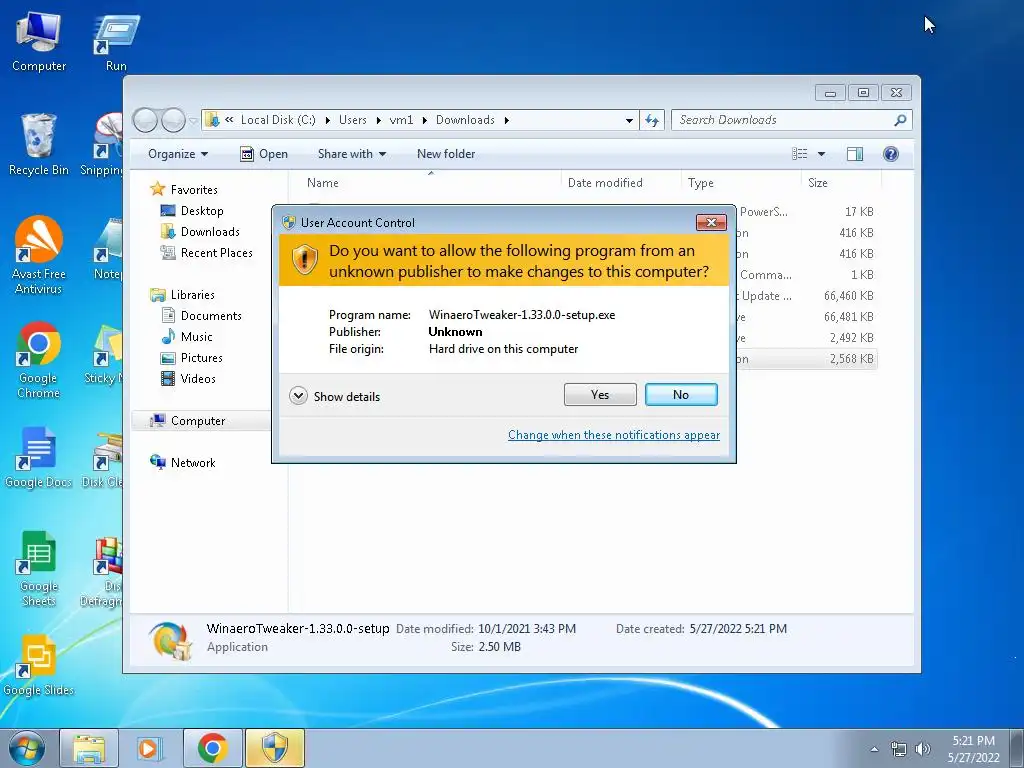The image size is (1024, 768).
Task: Select Local Disk (C:) in breadcrumb
Action: [x=278, y=120]
